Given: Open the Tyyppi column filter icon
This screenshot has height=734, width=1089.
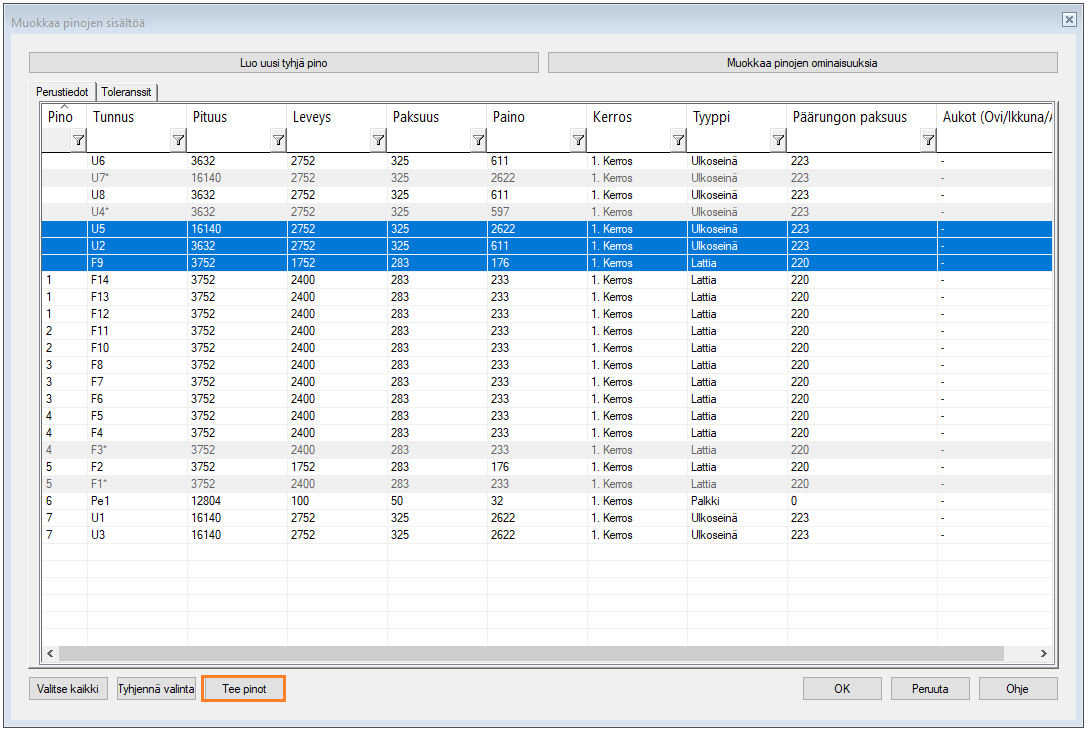Looking at the screenshot, I should coord(778,141).
